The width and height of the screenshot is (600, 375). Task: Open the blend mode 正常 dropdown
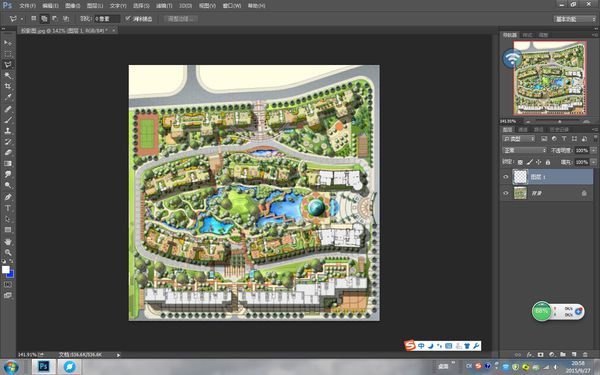point(524,150)
